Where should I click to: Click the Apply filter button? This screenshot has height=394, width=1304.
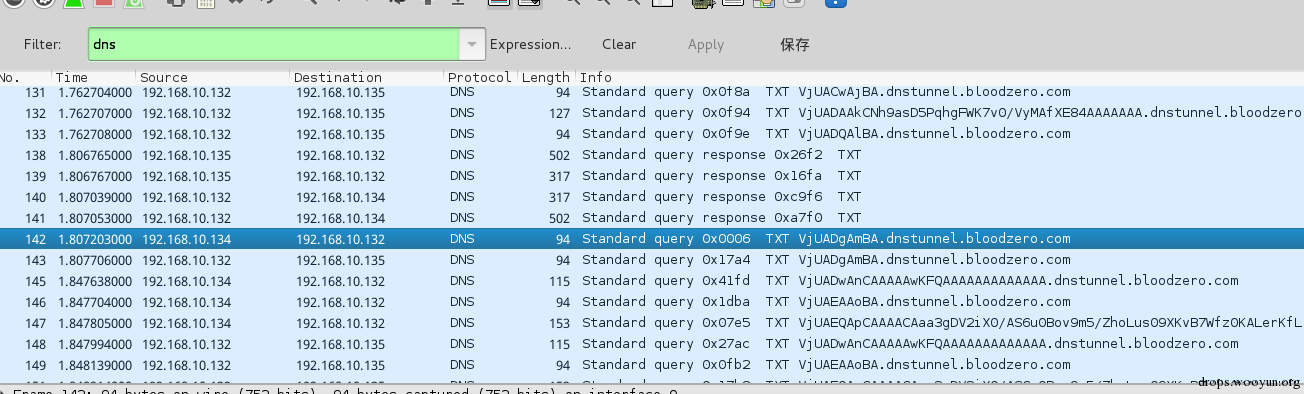[706, 44]
